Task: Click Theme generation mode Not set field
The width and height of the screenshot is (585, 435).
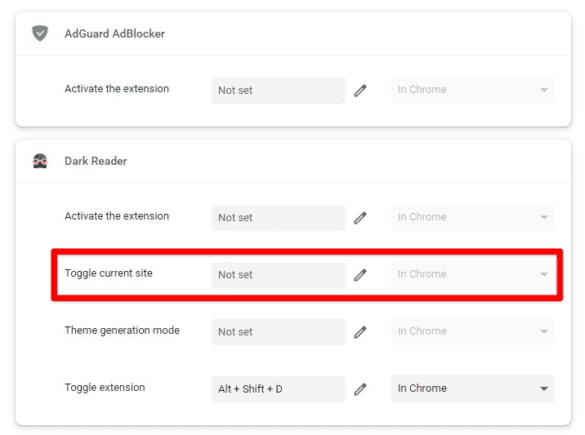Action: pyautogui.click(x=278, y=332)
